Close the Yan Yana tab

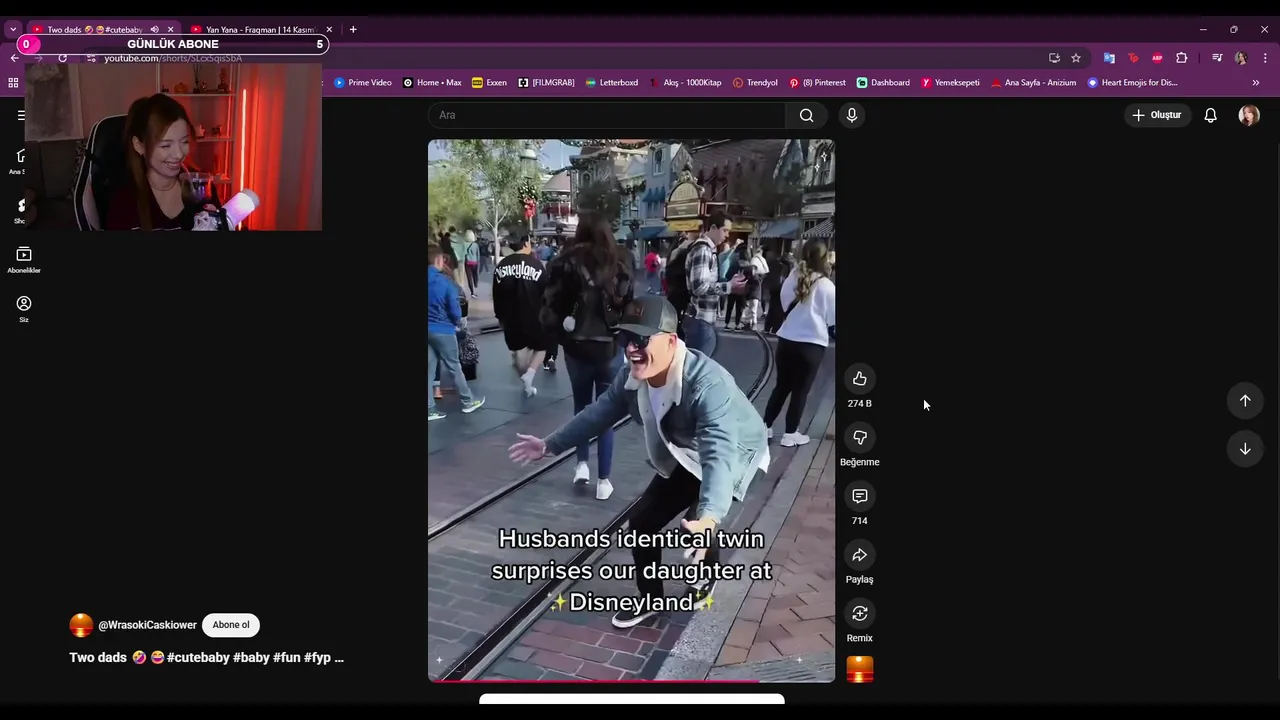coord(329,30)
